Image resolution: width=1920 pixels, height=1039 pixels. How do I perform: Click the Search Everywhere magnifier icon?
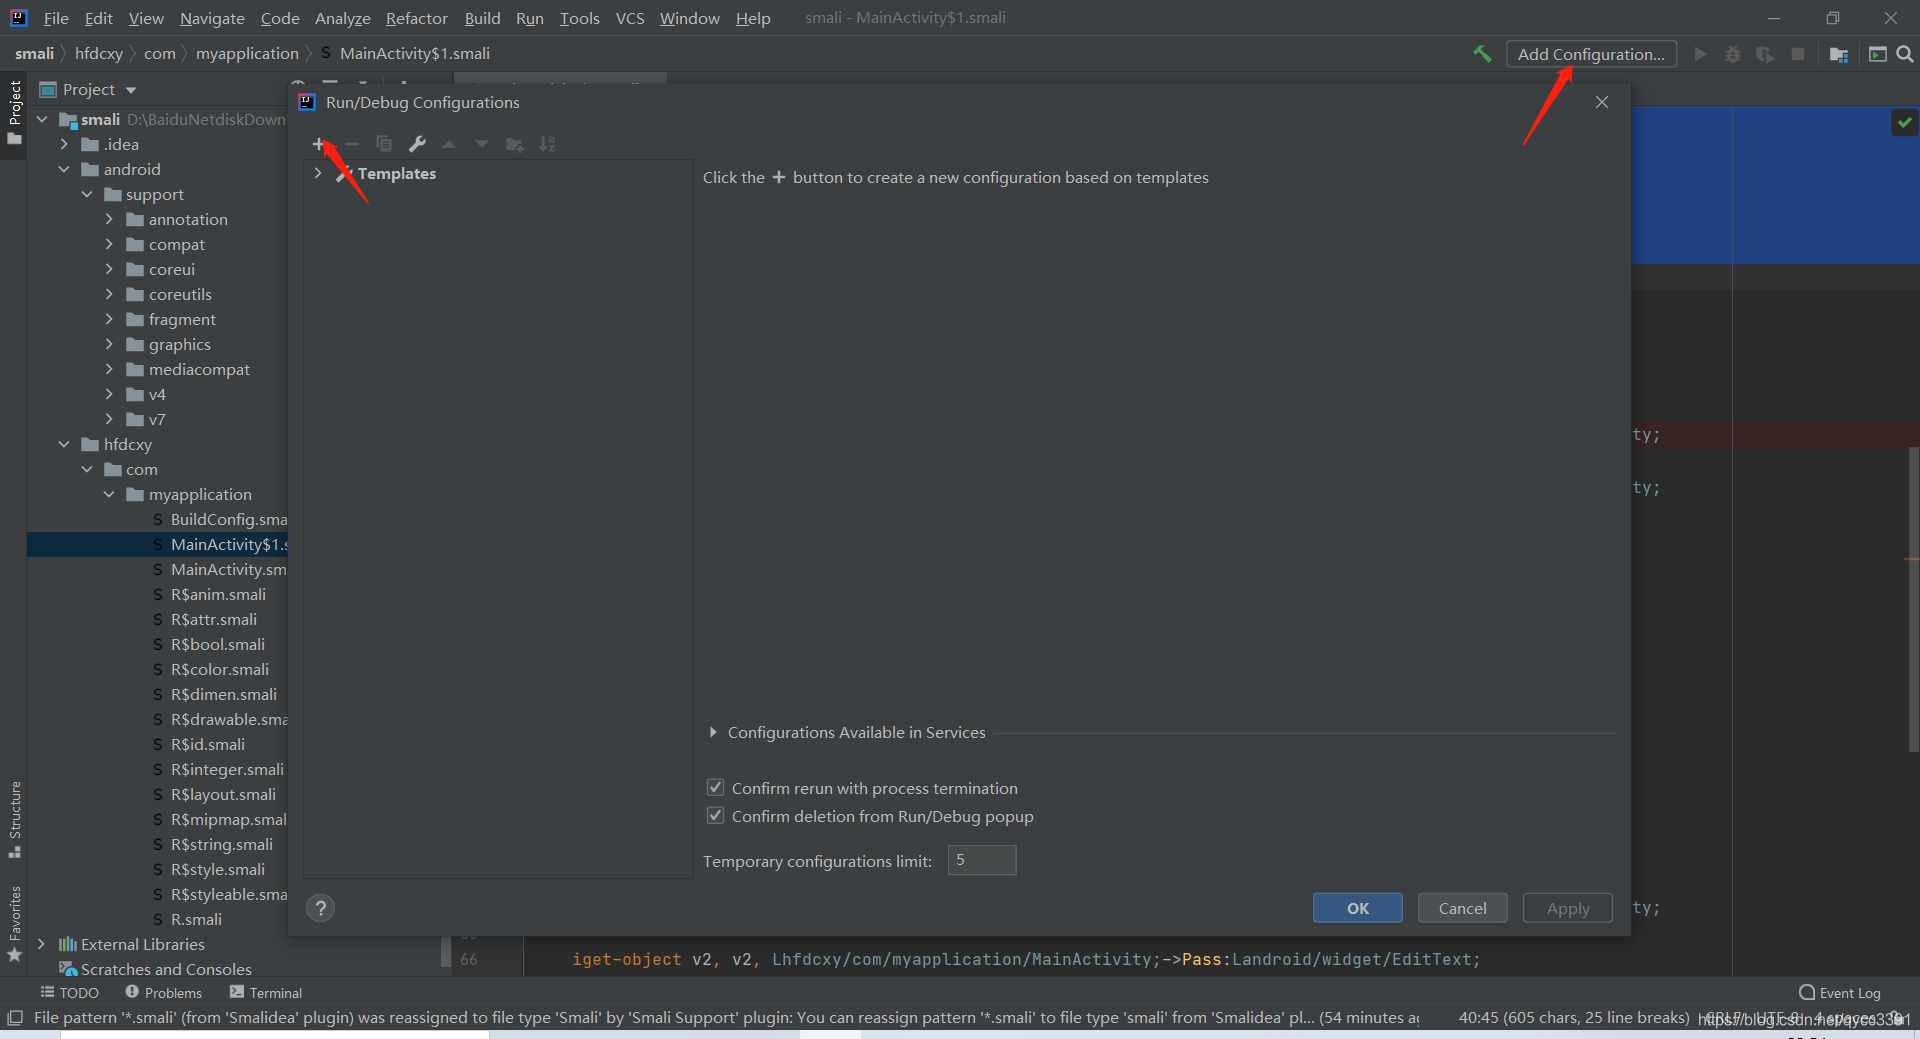click(1905, 54)
